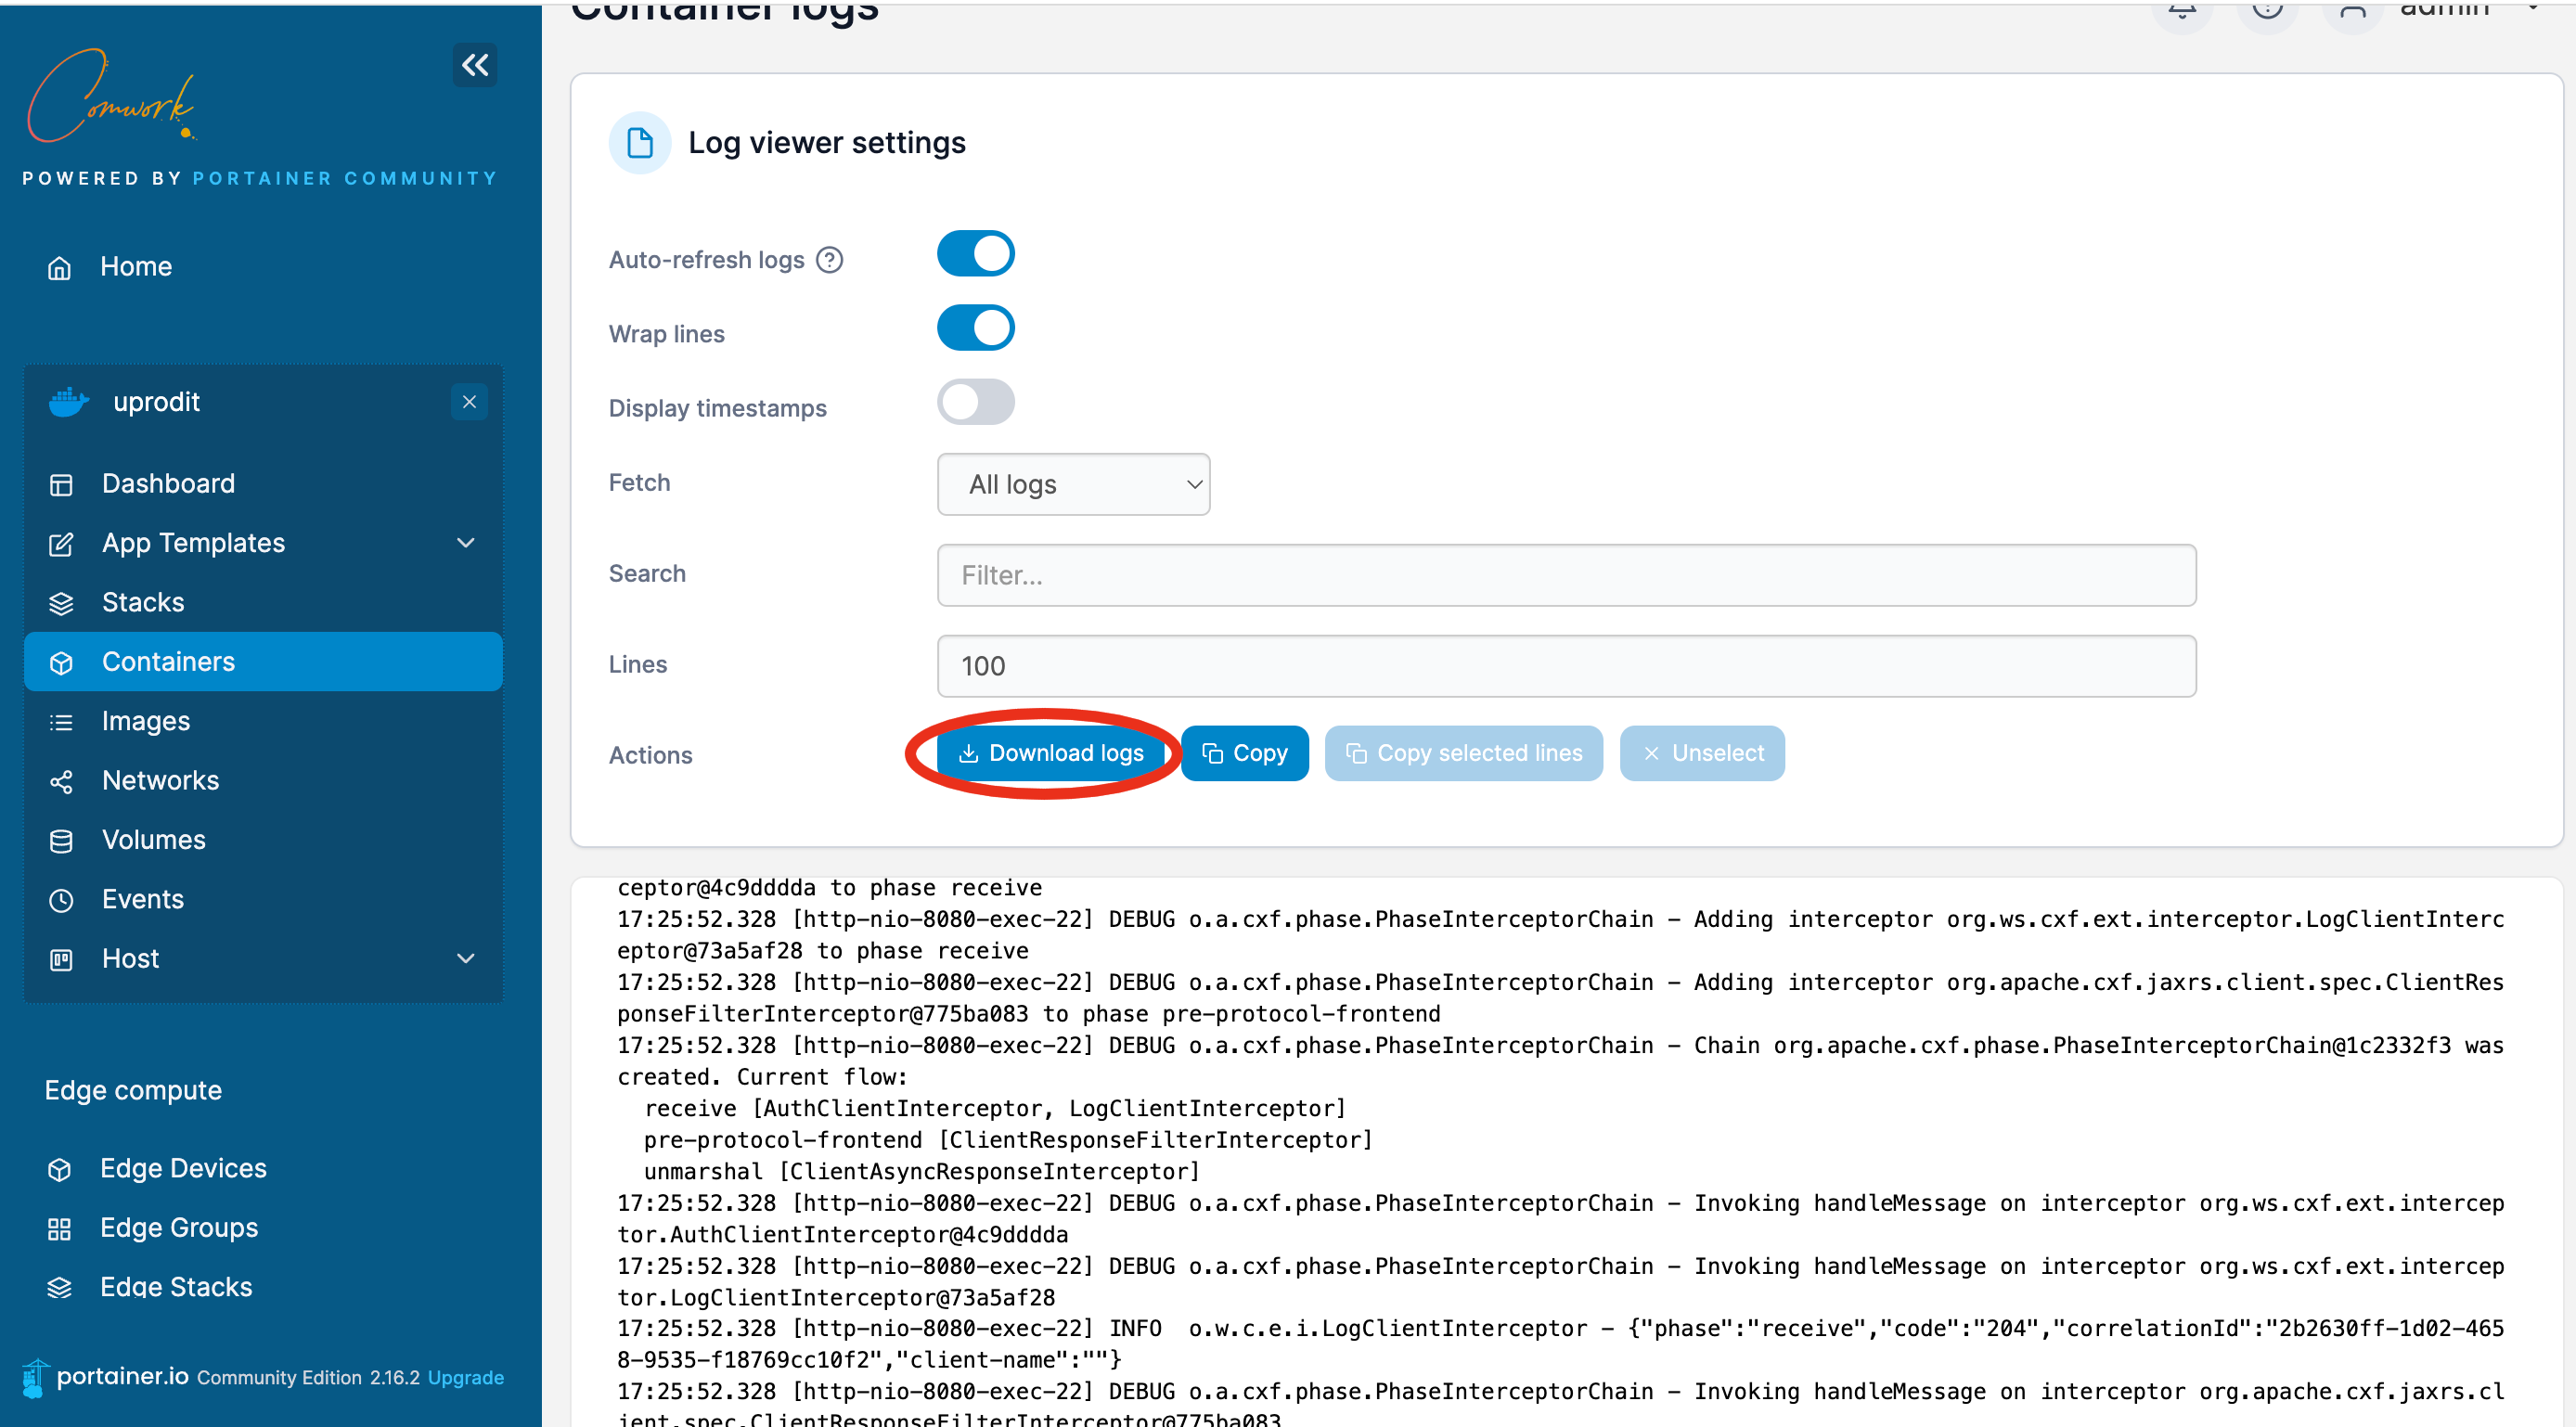This screenshot has height=1427, width=2576.
Task: Click the Events sidebar icon
Action: click(x=63, y=898)
